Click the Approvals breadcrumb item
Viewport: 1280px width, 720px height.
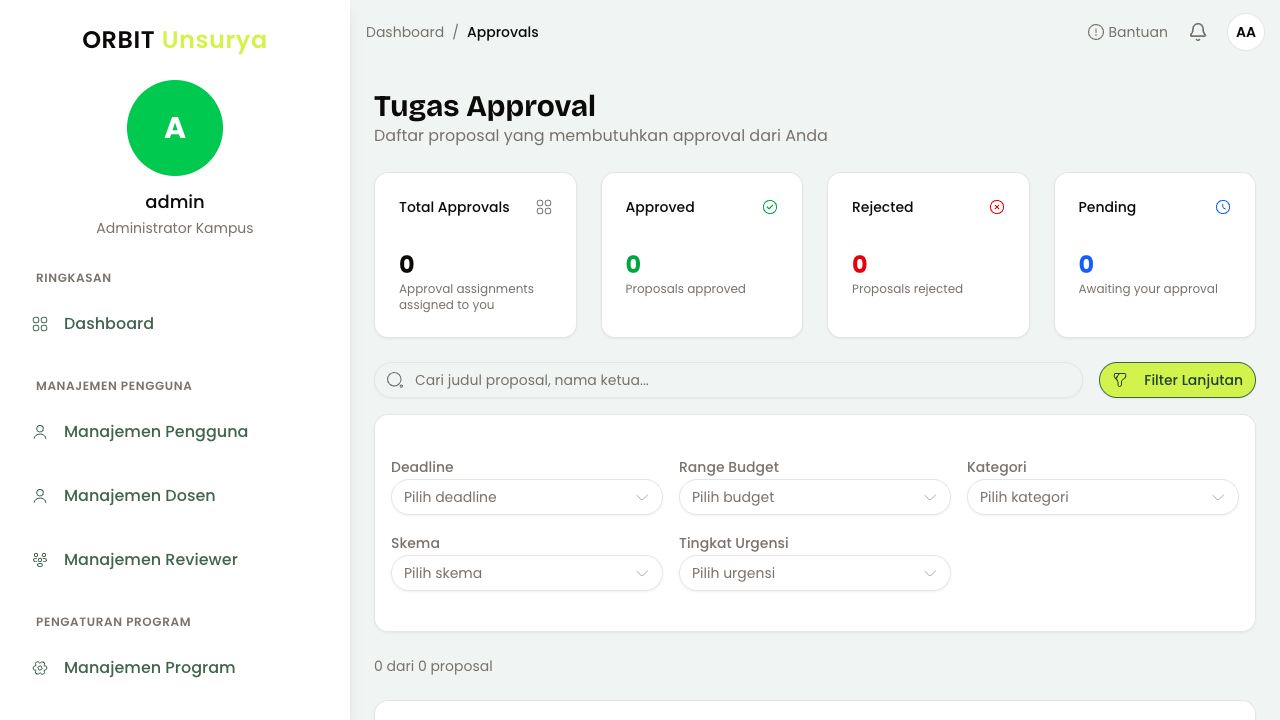coord(503,32)
